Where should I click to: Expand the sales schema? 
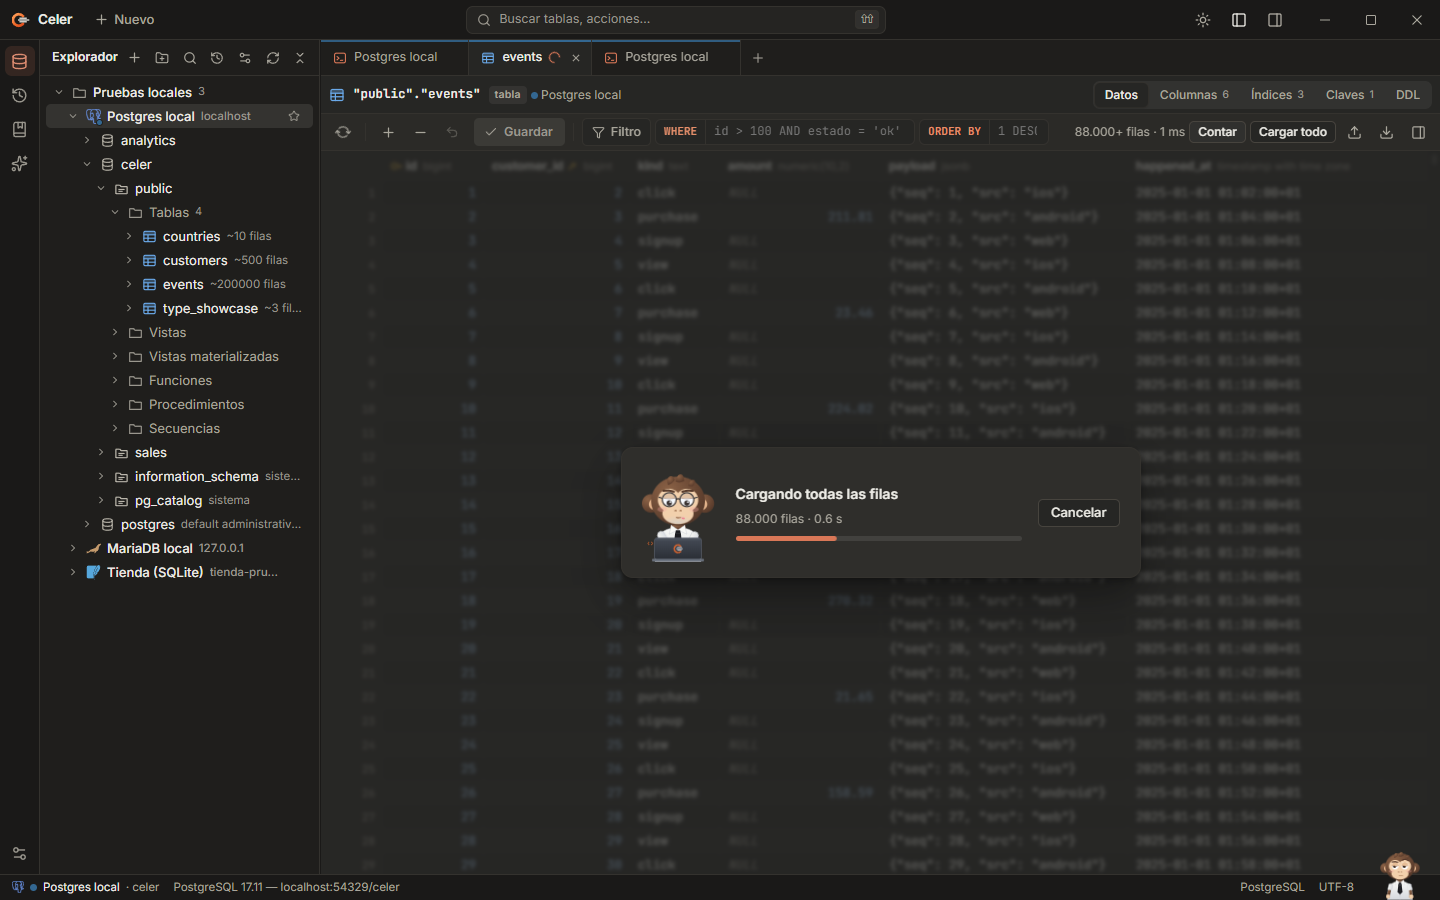point(101,452)
